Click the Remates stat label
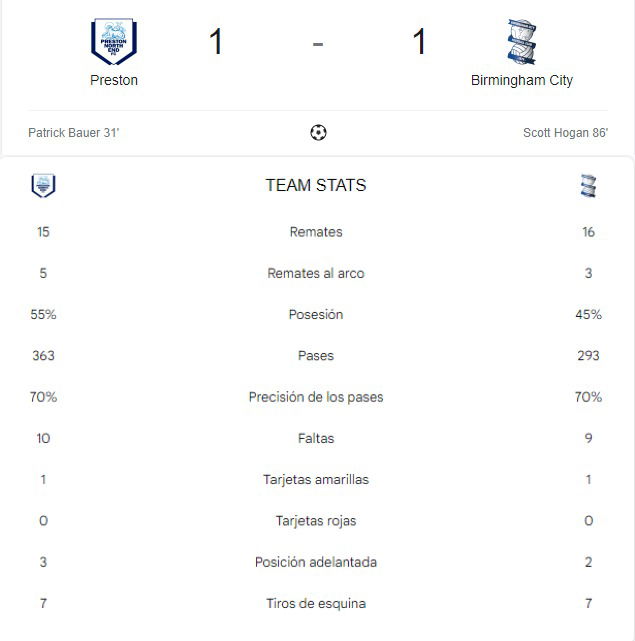This screenshot has width=635, height=641. (x=316, y=232)
